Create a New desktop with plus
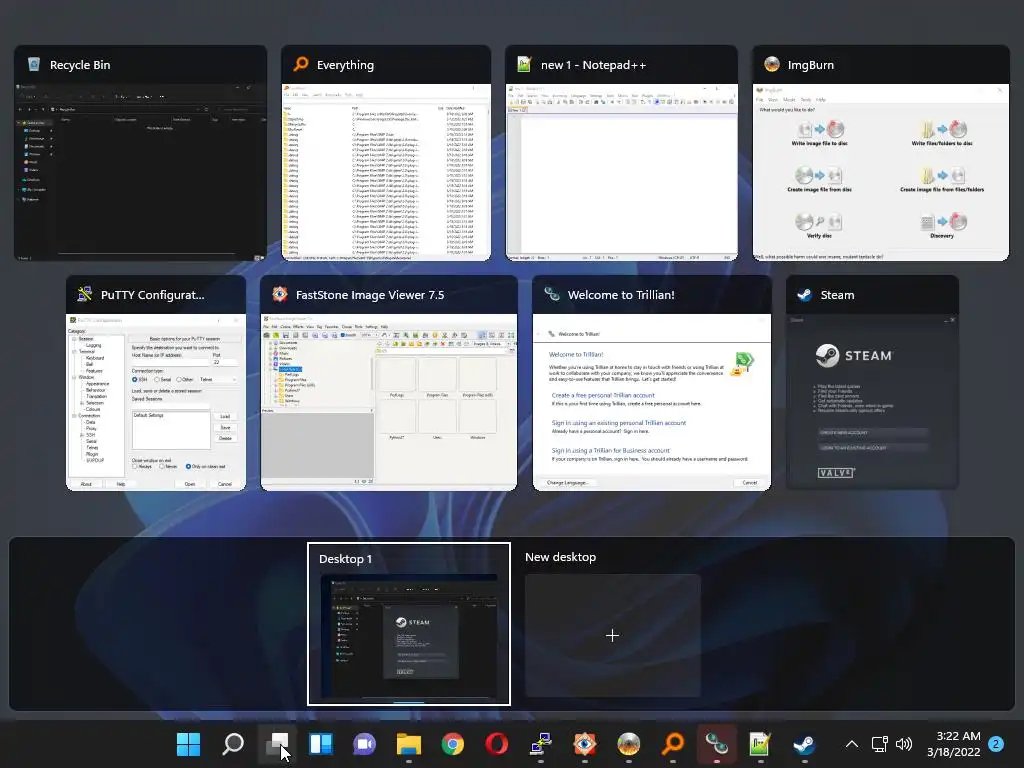This screenshot has height=768, width=1024. tap(613, 635)
